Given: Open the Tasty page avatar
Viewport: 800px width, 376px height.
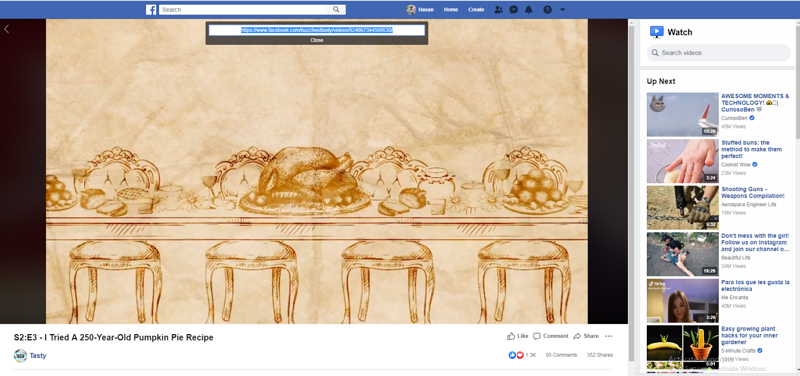Looking at the screenshot, I should click(20, 356).
